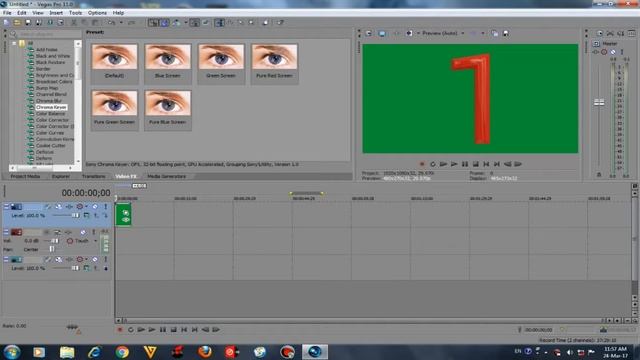
Task: Open the preview Project Video Properties icon
Action: [369, 33]
